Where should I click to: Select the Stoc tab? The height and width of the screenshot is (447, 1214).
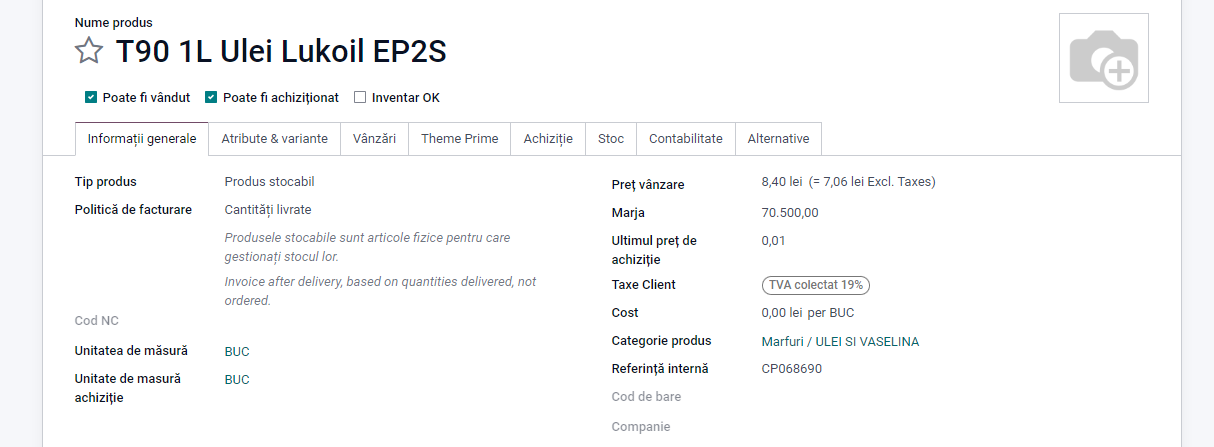click(x=610, y=139)
